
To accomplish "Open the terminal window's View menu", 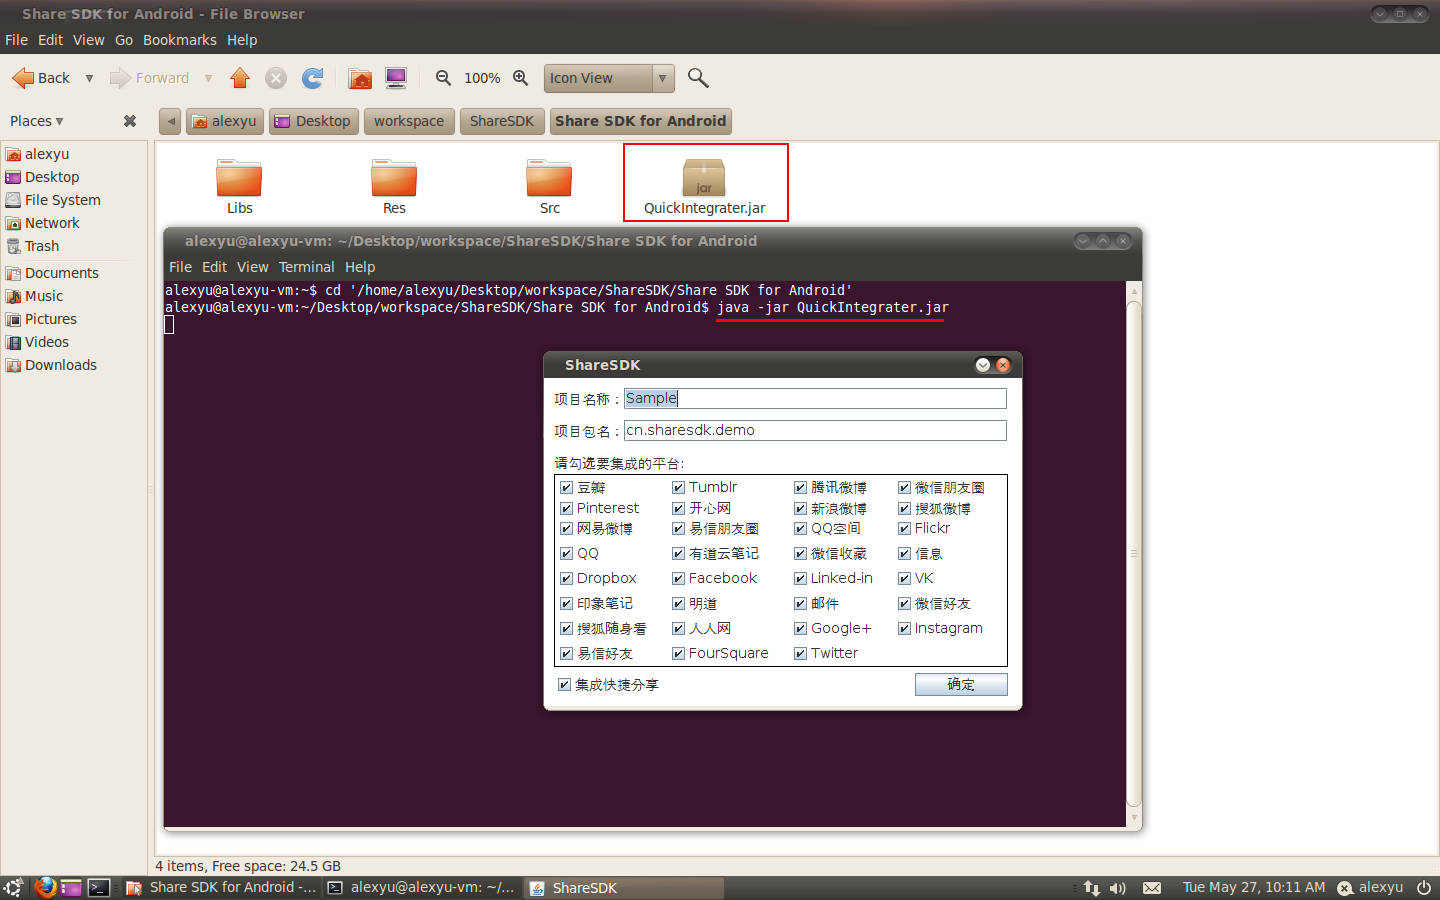I will 253,267.
